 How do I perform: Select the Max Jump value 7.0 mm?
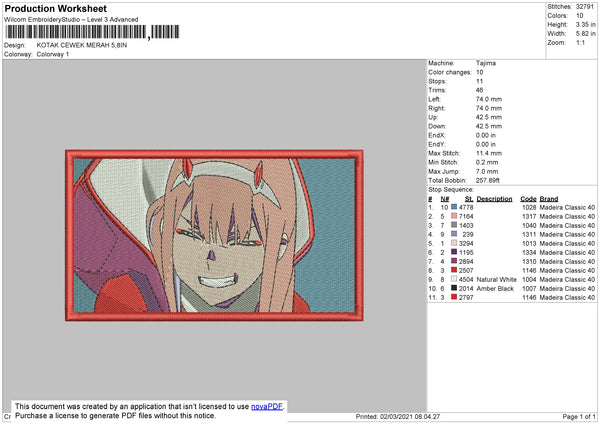click(487, 171)
